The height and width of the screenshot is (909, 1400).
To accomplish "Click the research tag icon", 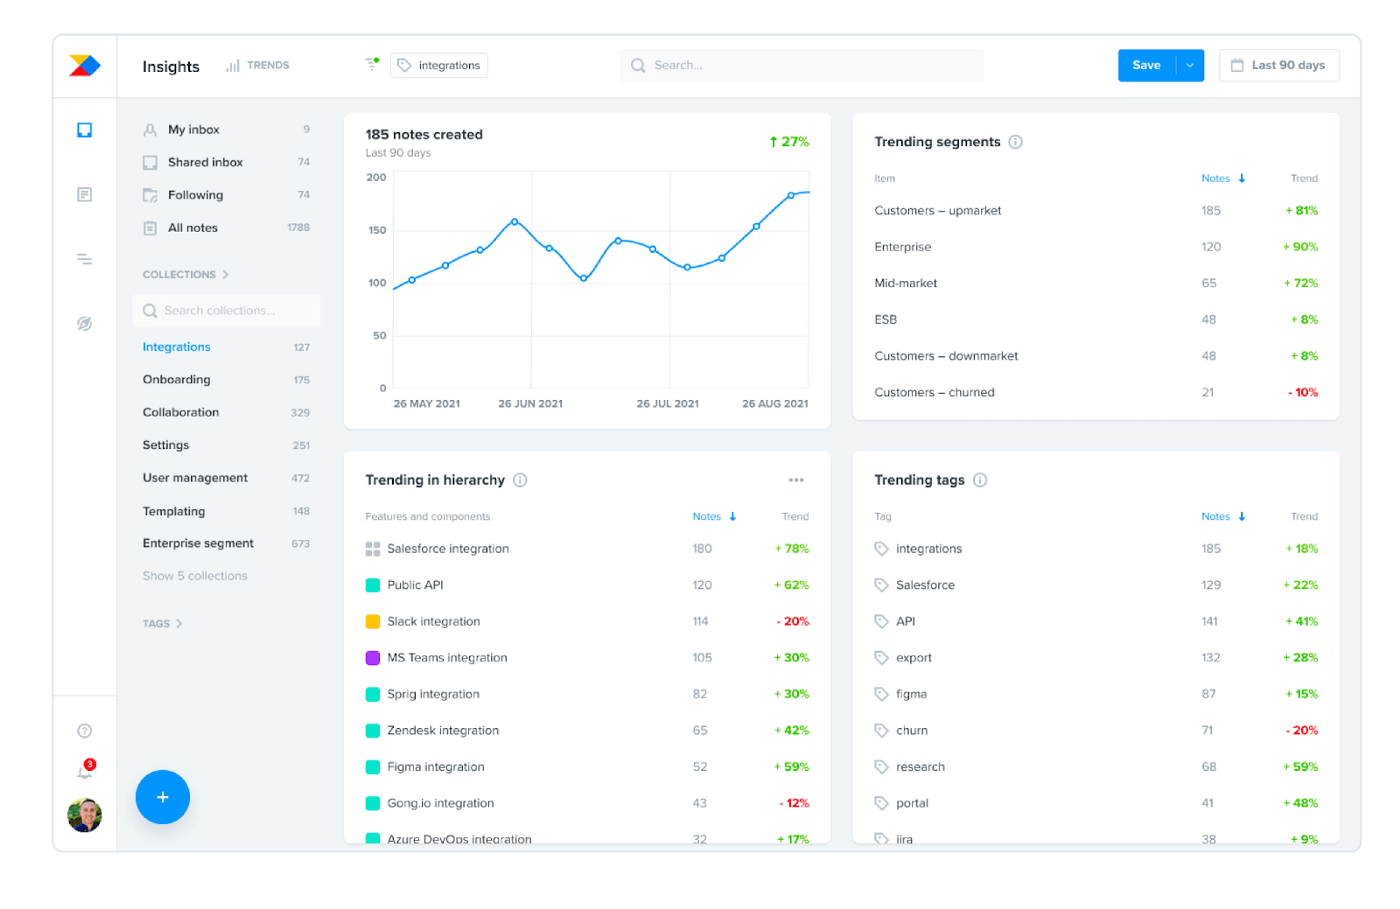I will pyautogui.click(x=881, y=767).
